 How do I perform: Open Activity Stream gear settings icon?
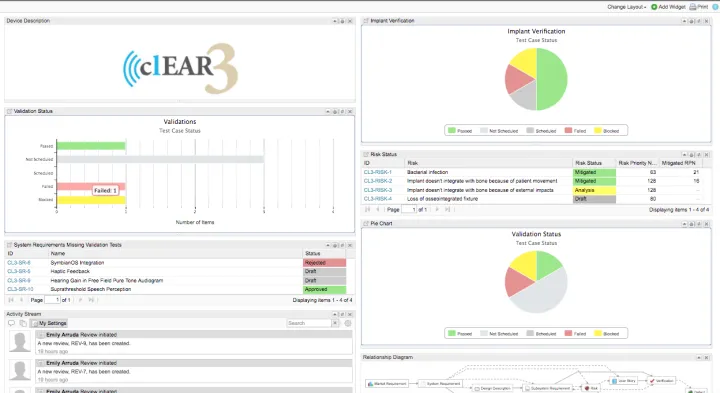point(348,323)
